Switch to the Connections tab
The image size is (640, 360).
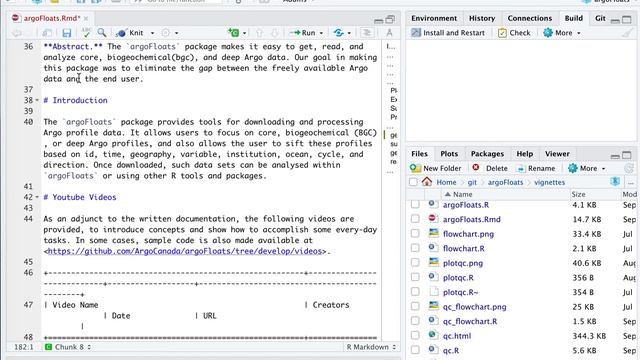529,18
